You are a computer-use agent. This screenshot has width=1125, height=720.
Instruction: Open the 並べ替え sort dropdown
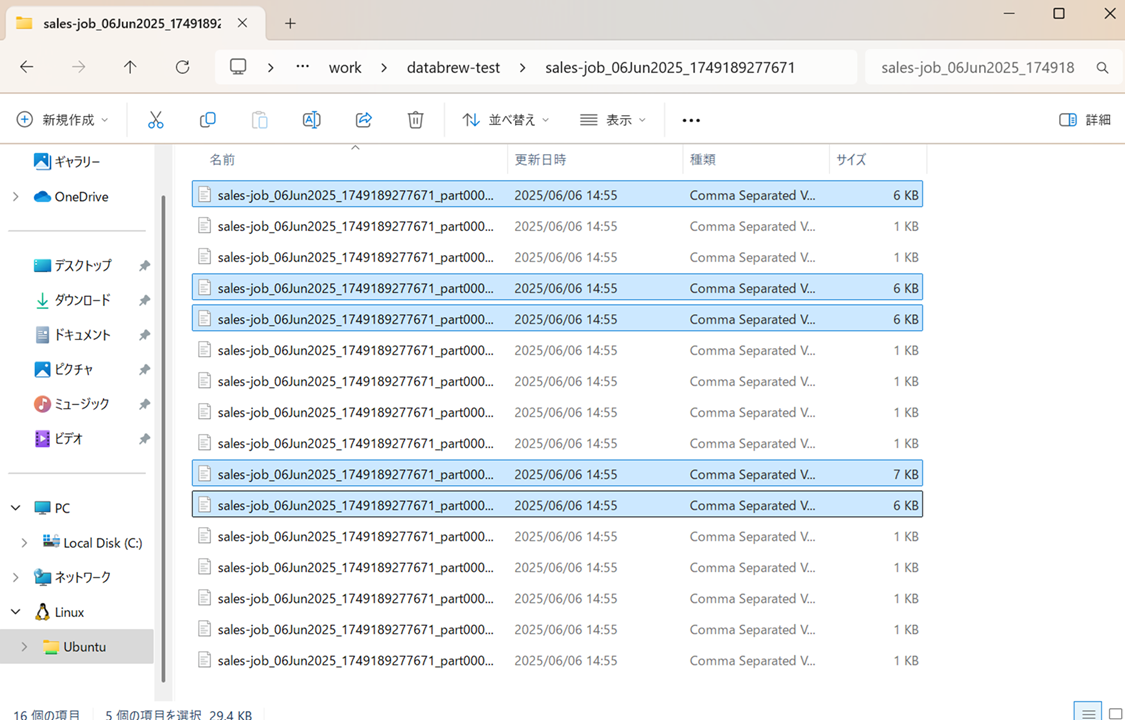(x=506, y=120)
